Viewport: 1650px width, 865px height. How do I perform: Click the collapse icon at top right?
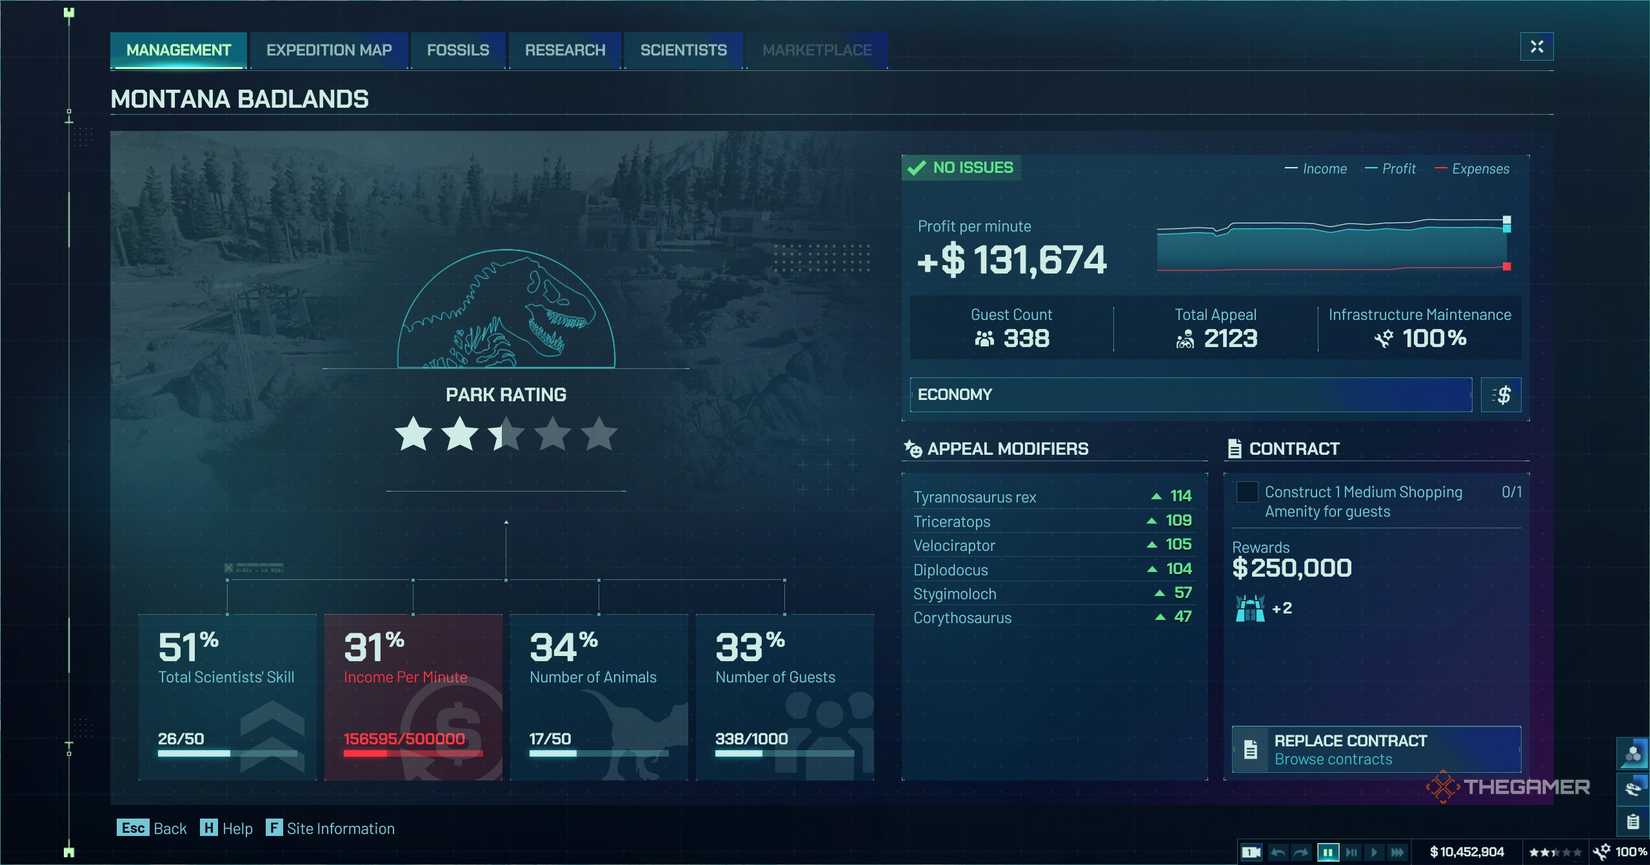[x=1537, y=47]
